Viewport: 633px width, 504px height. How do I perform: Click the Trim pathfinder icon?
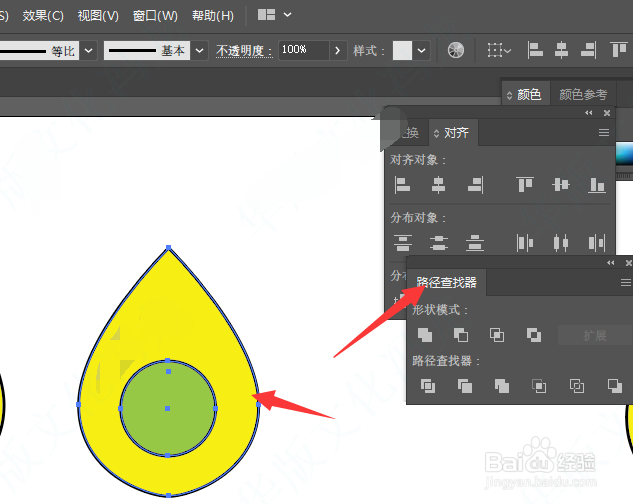465,386
